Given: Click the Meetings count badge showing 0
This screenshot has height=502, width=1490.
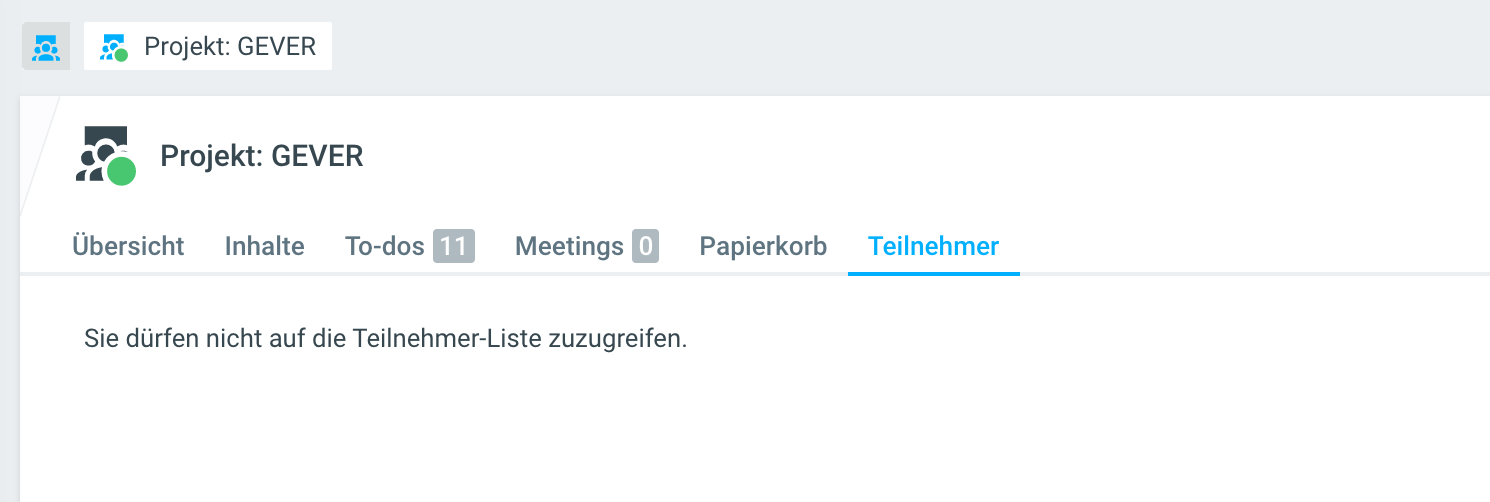Looking at the screenshot, I should click(x=645, y=246).
